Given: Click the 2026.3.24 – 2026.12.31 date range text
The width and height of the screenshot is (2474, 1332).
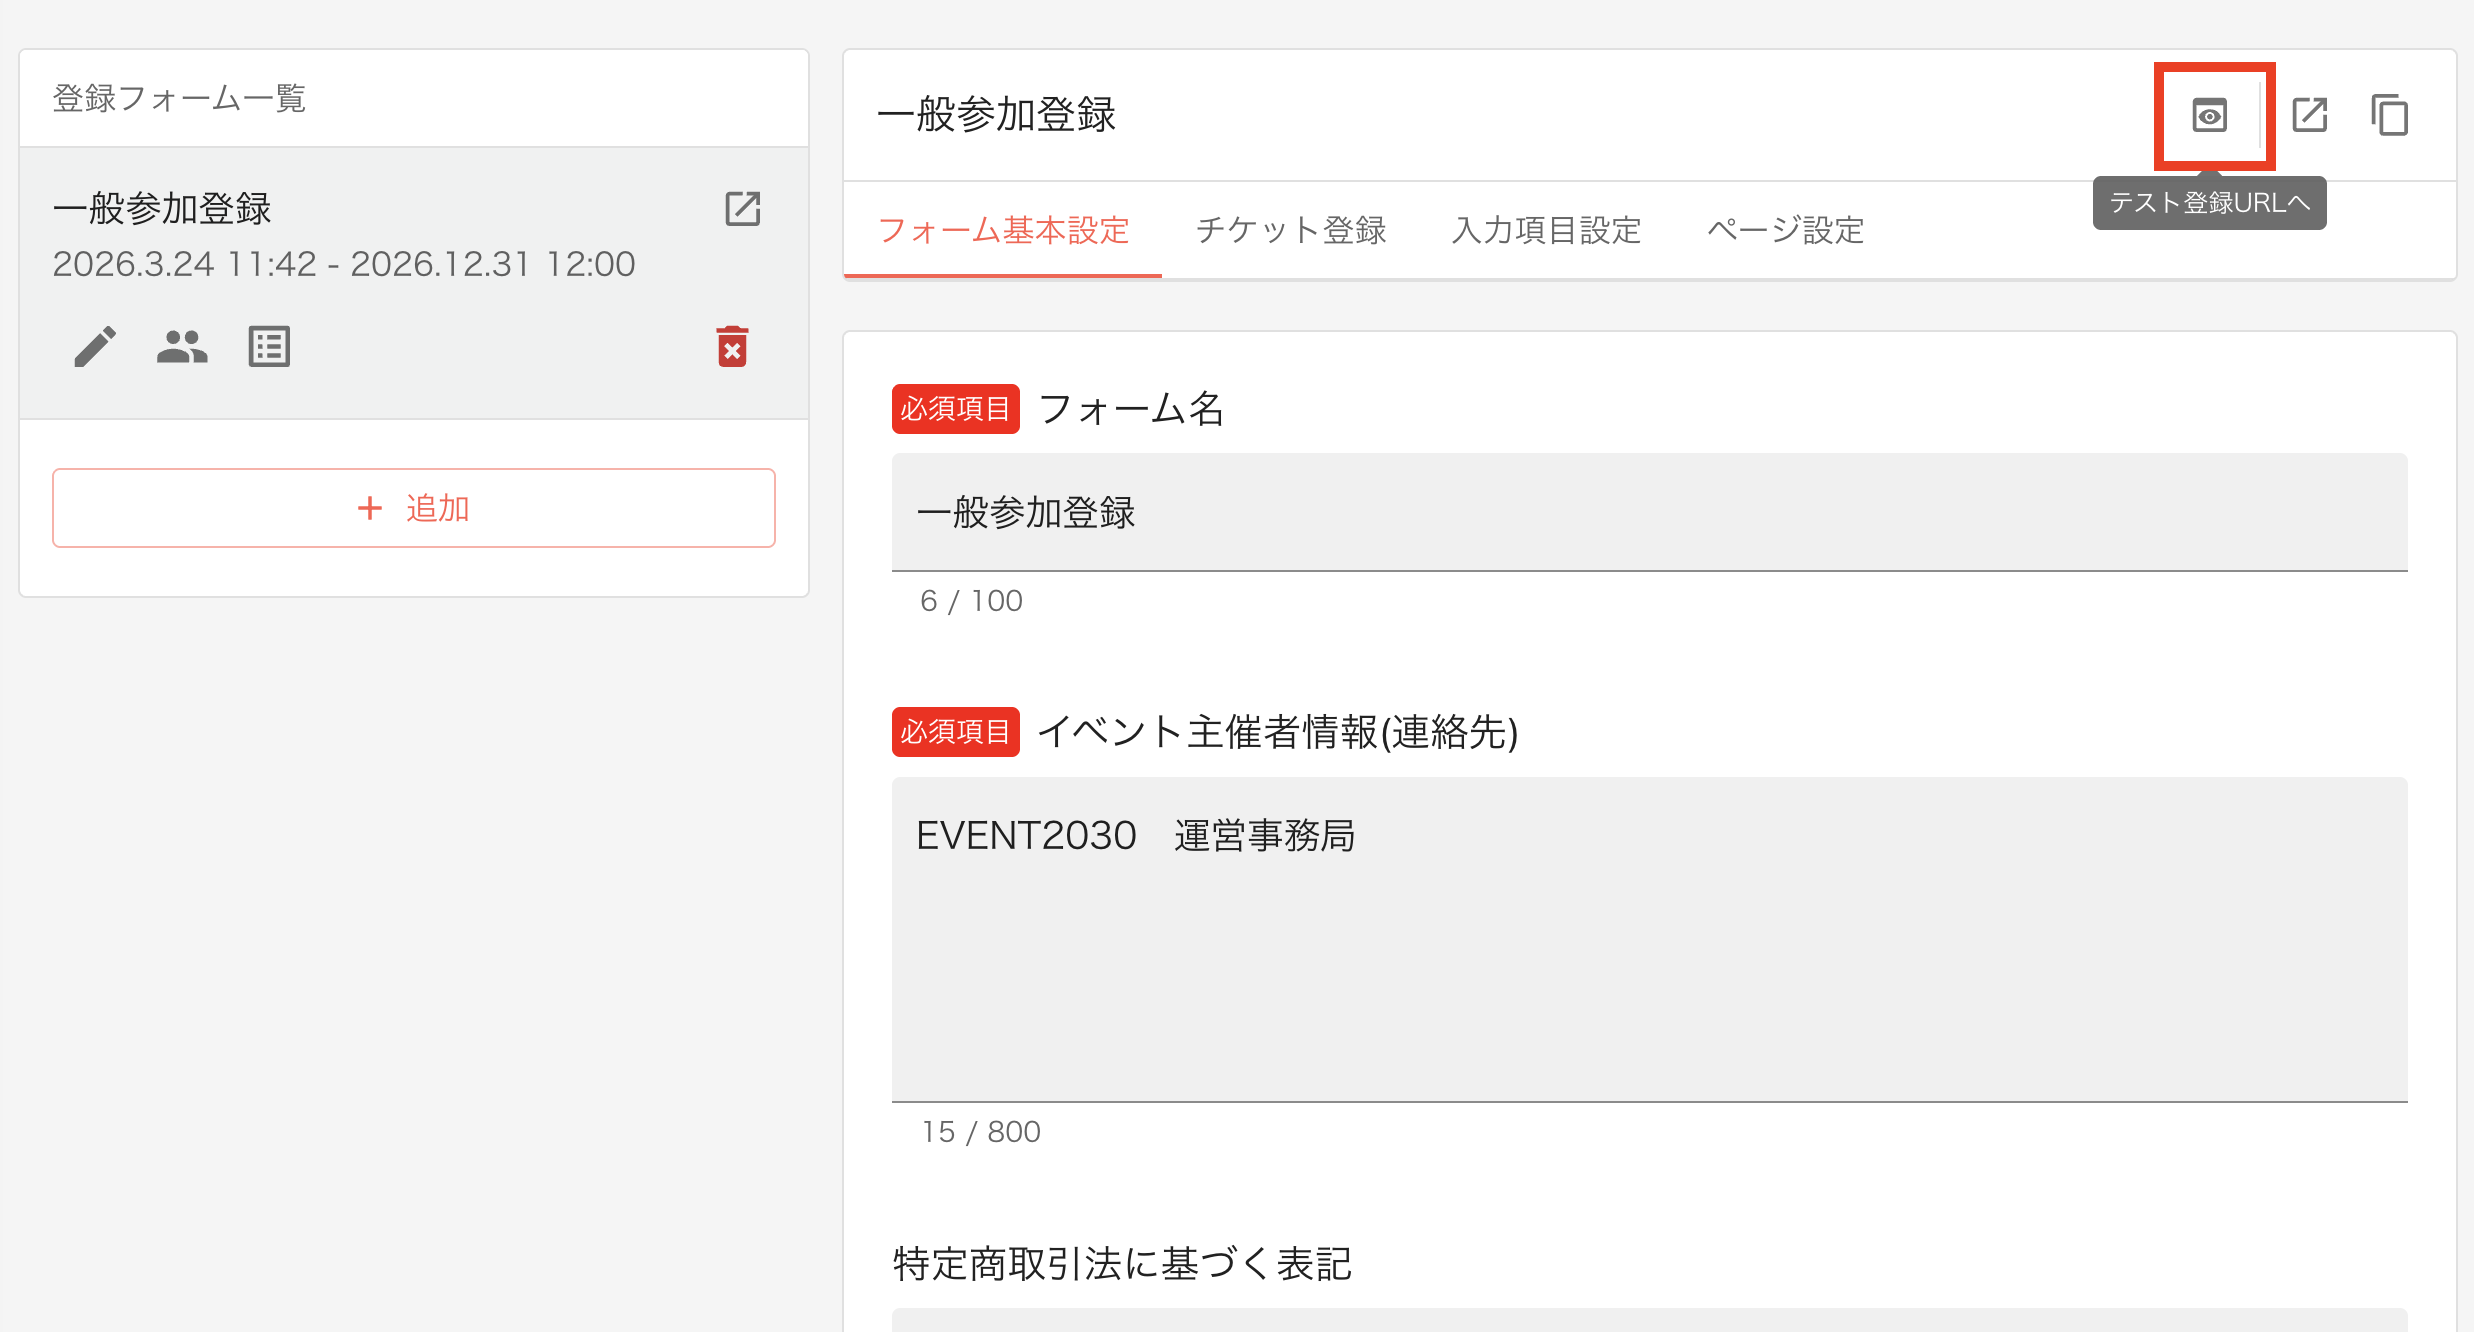Looking at the screenshot, I should [344, 264].
